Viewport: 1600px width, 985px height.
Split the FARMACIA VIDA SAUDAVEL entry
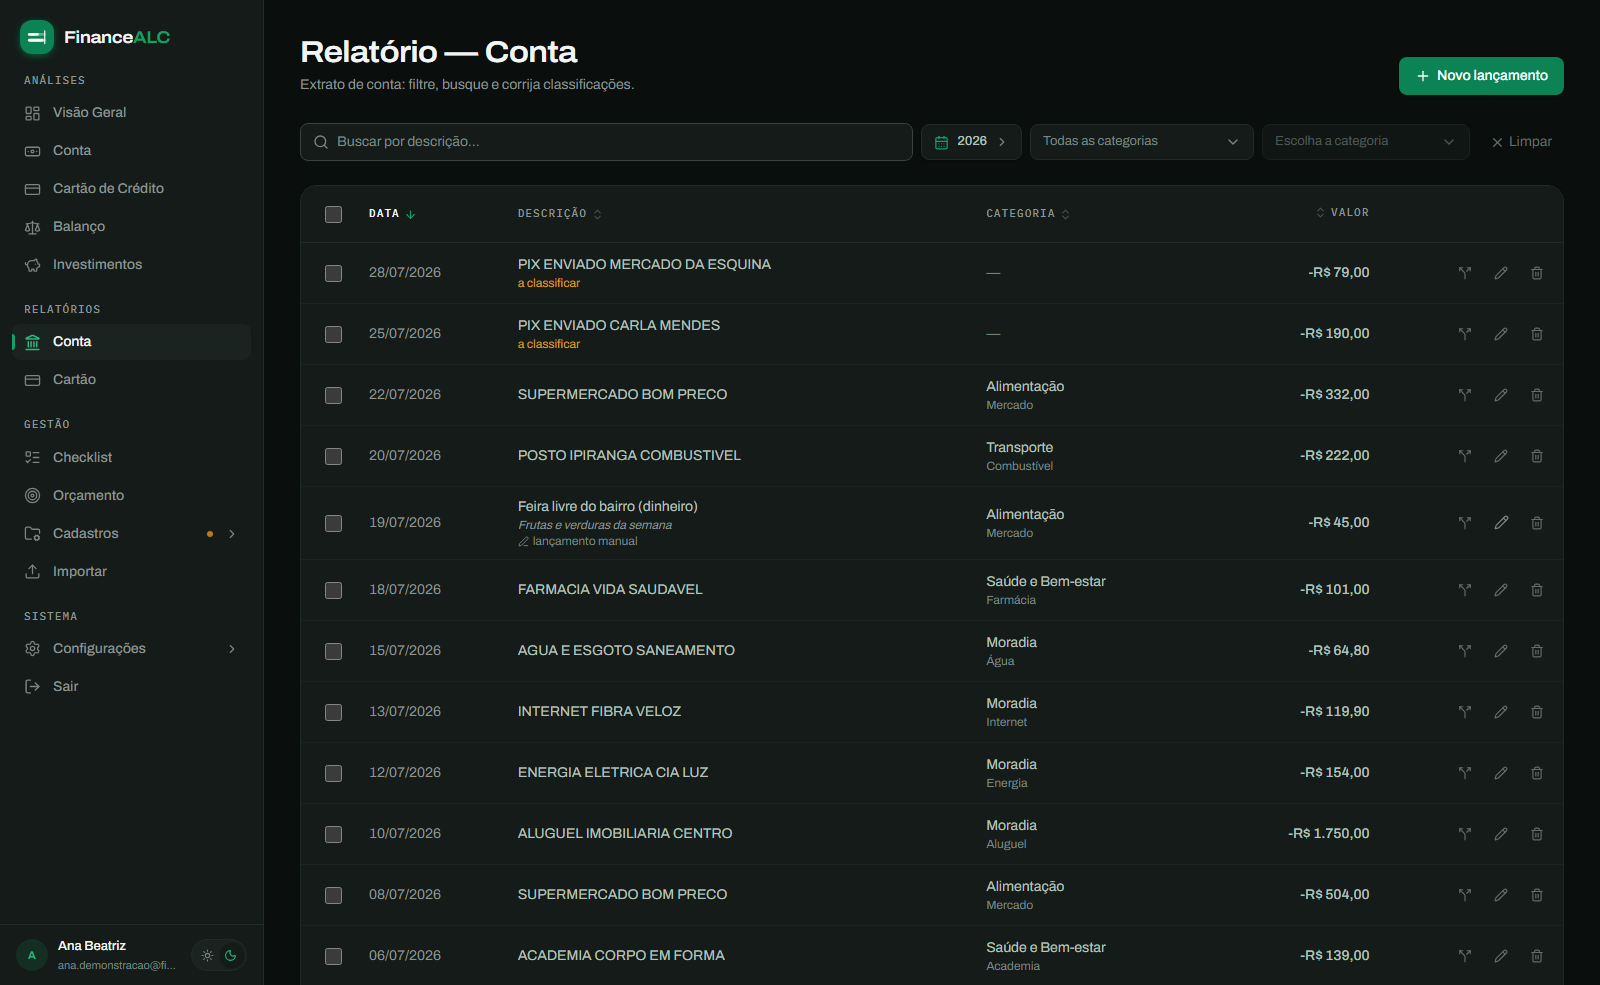point(1465,590)
